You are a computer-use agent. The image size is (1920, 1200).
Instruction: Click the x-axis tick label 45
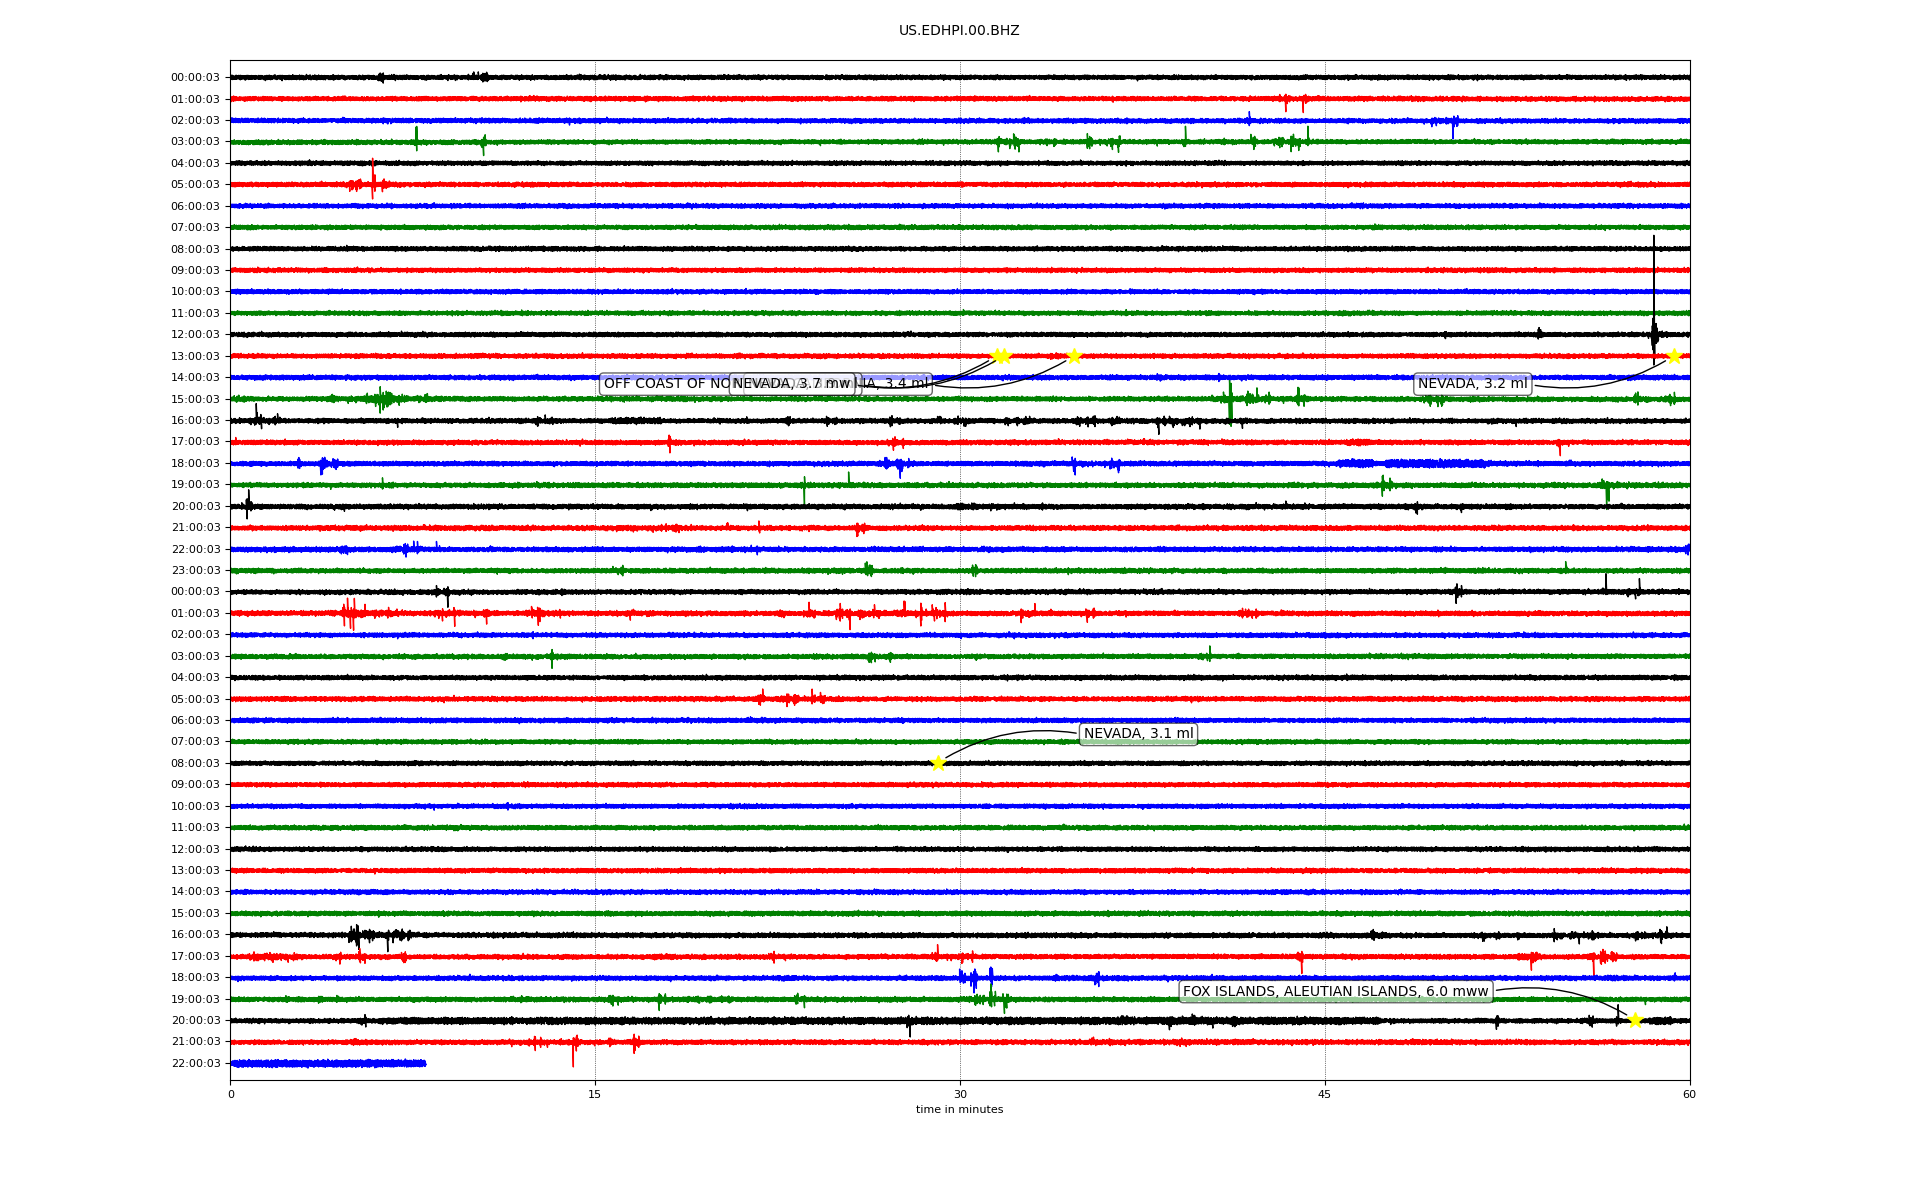pos(1325,1094)
